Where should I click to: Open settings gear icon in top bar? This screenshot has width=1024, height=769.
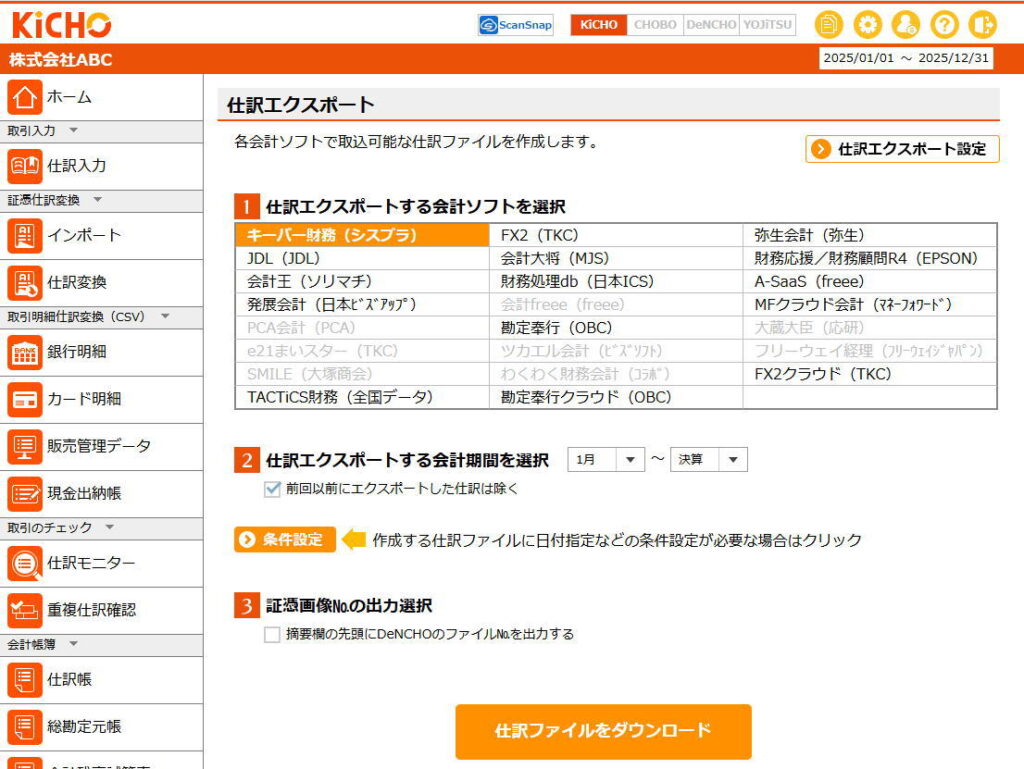pyautogui.click(x=867, y=25)
